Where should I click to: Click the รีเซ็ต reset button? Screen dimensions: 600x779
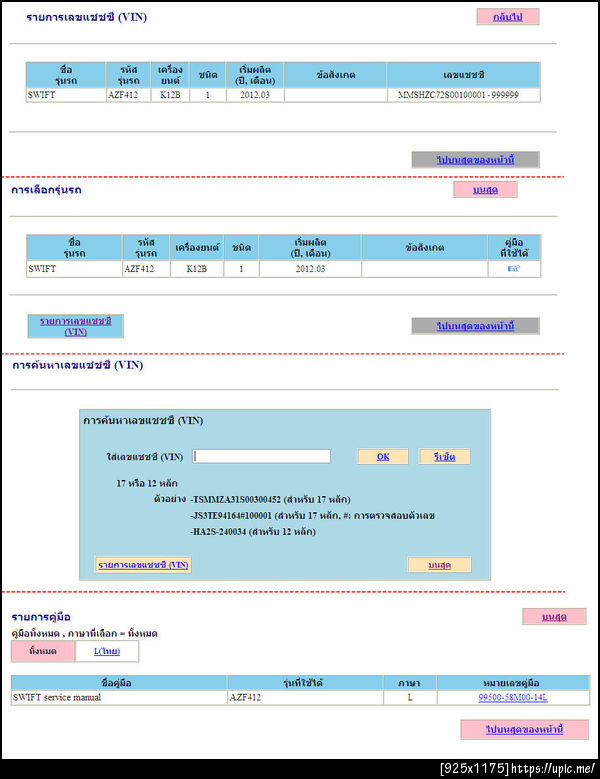tap(445, 457)
